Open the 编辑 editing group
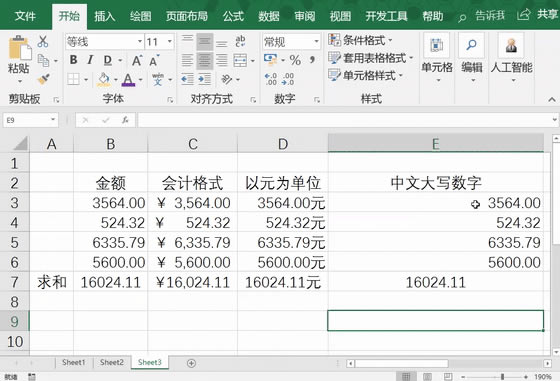The height and width of the screenshot is (381, 560). (471, 58)
